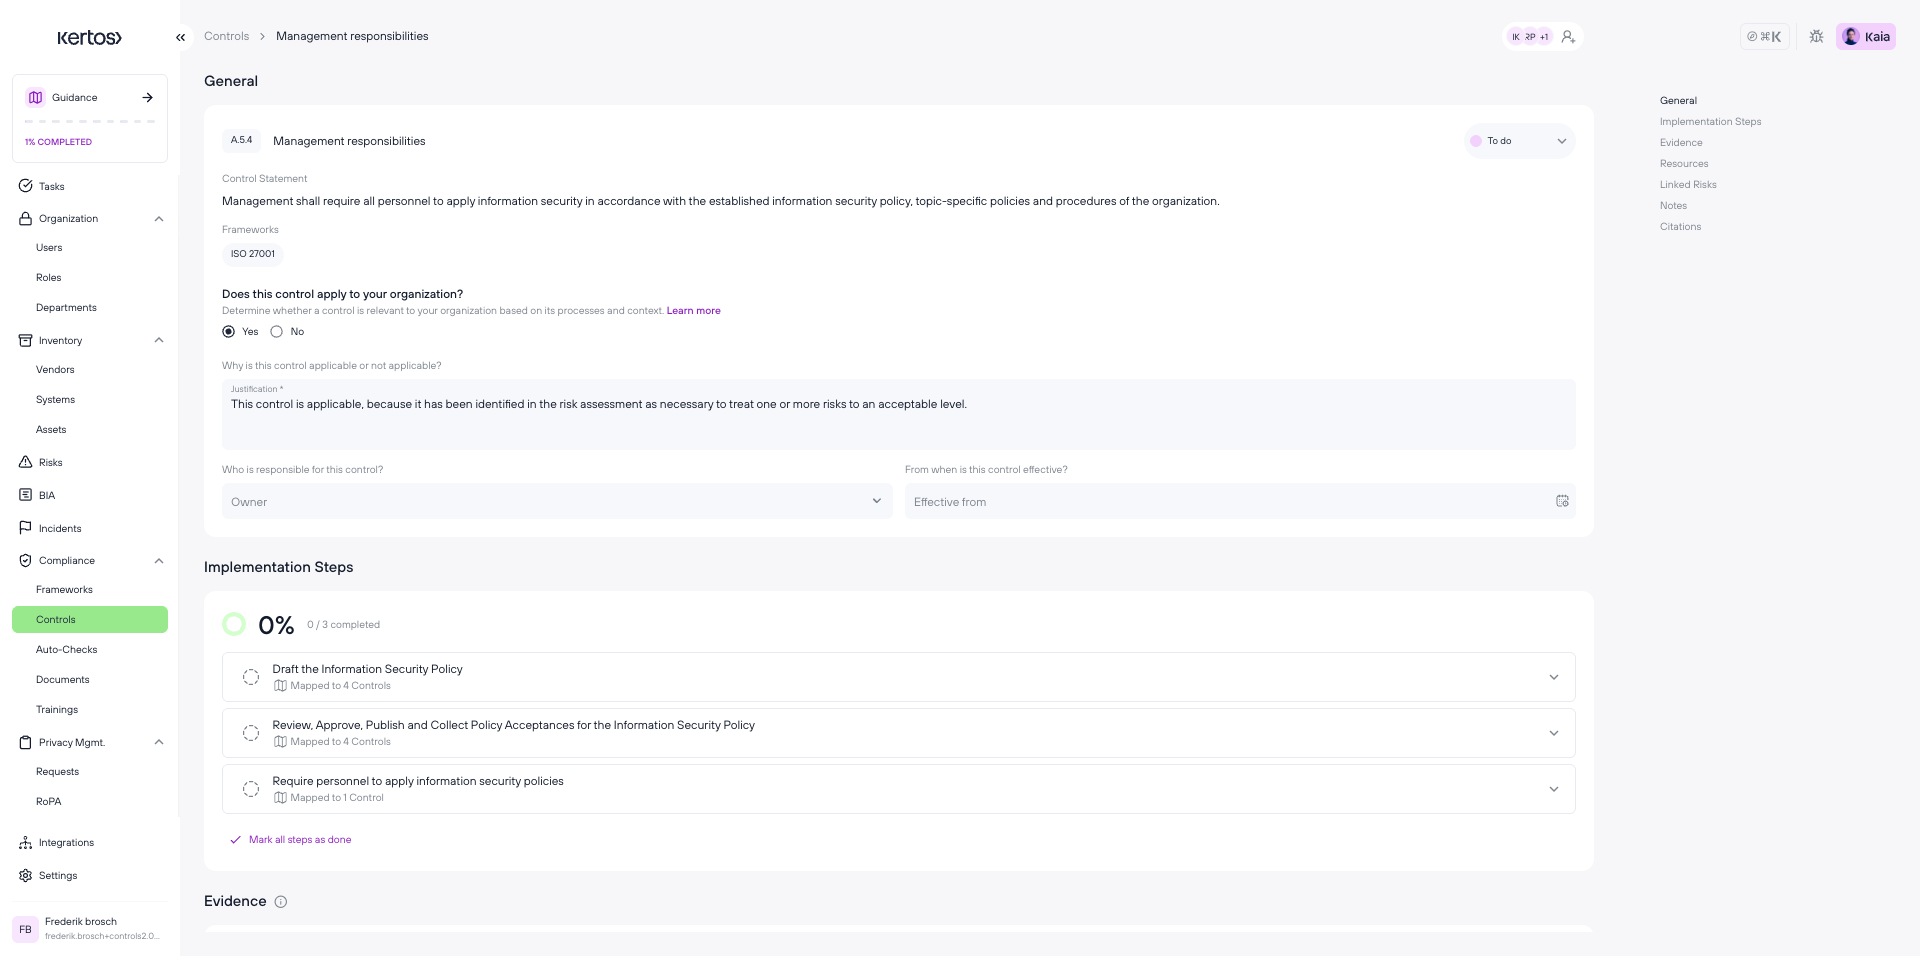Open Requests in sidebar
The image size is (1920, 956).
[57, 772]
